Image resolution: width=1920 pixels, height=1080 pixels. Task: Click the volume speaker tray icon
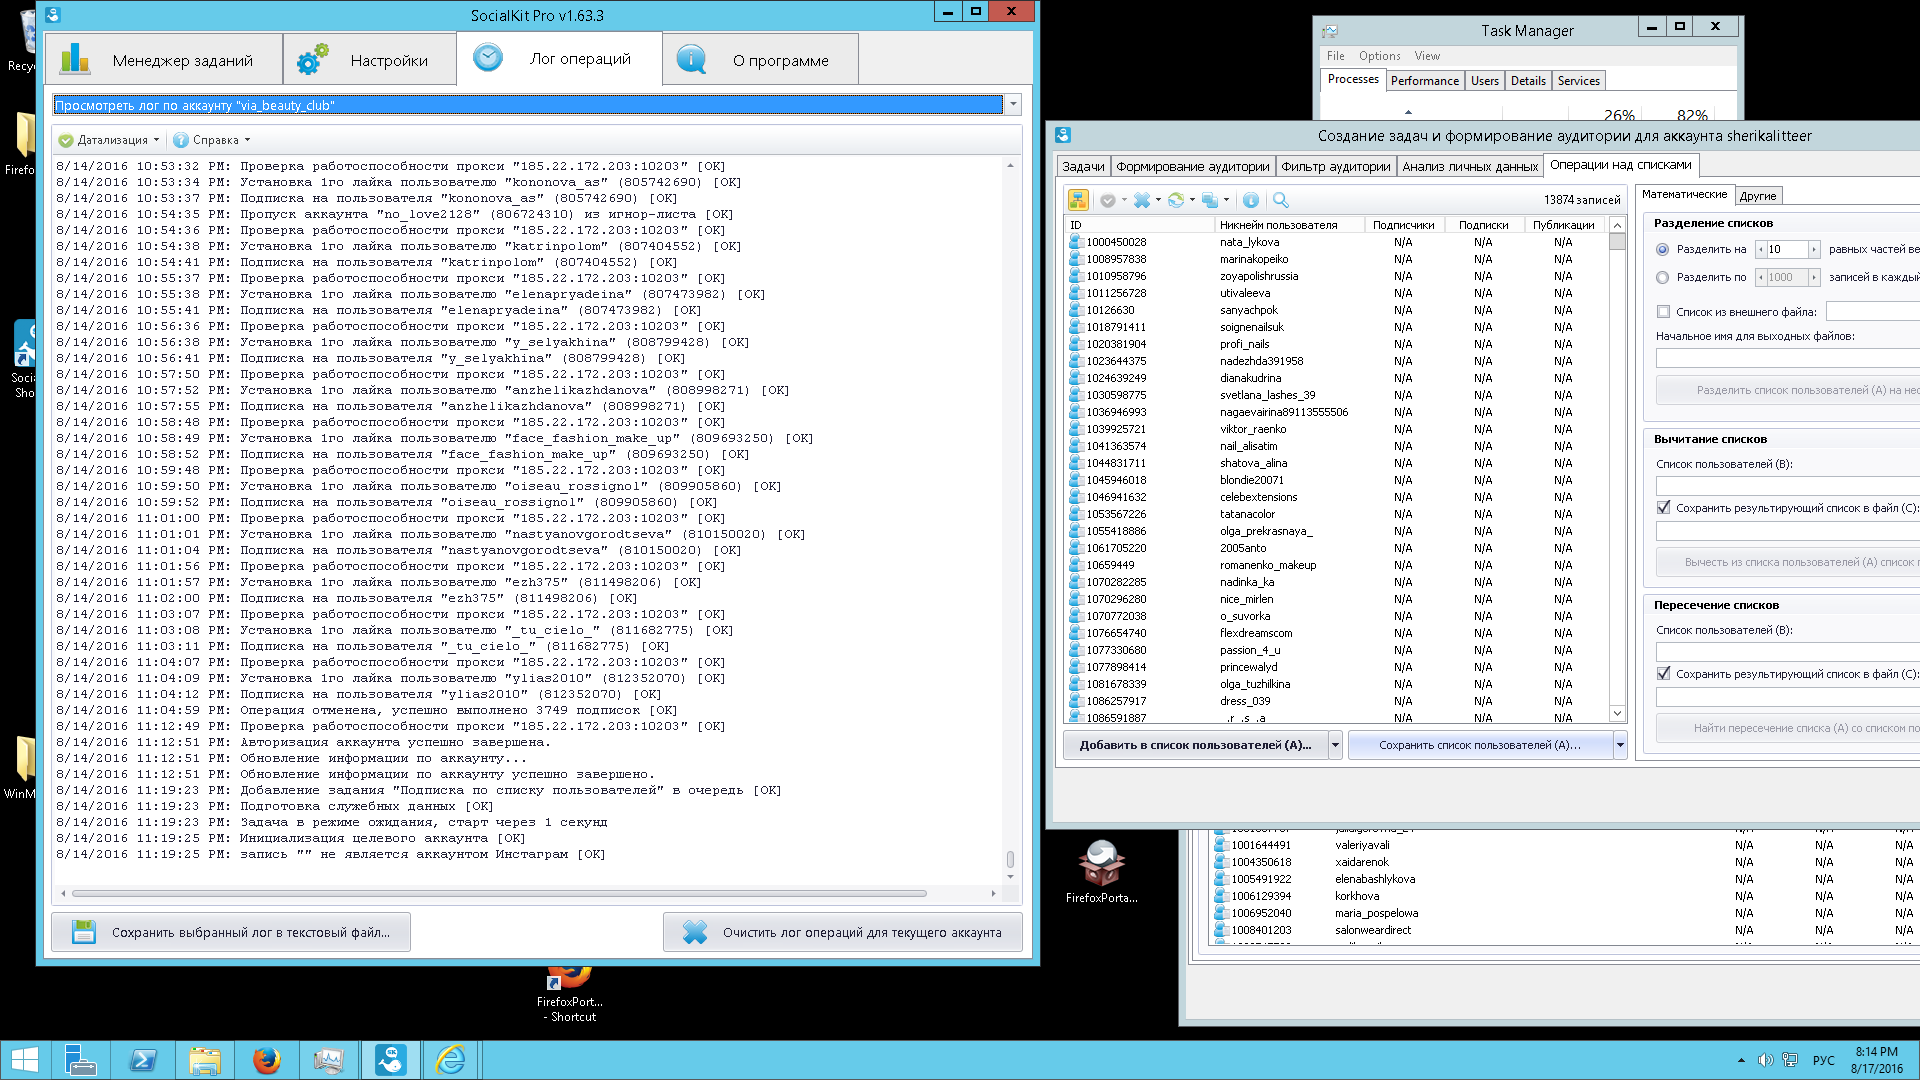[1765, 1060]
